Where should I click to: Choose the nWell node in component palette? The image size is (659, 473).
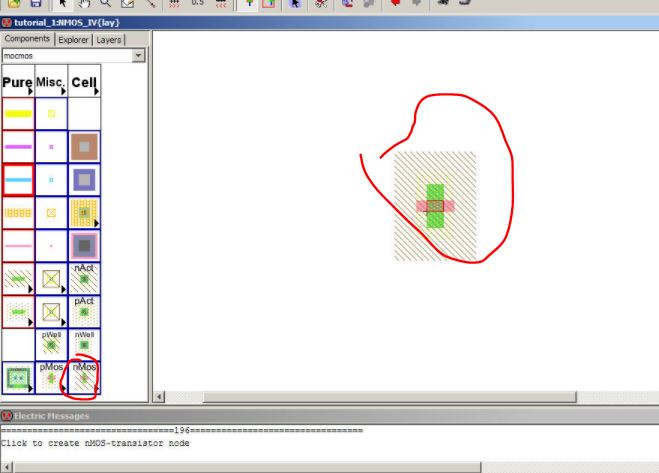tap(84, 345)
